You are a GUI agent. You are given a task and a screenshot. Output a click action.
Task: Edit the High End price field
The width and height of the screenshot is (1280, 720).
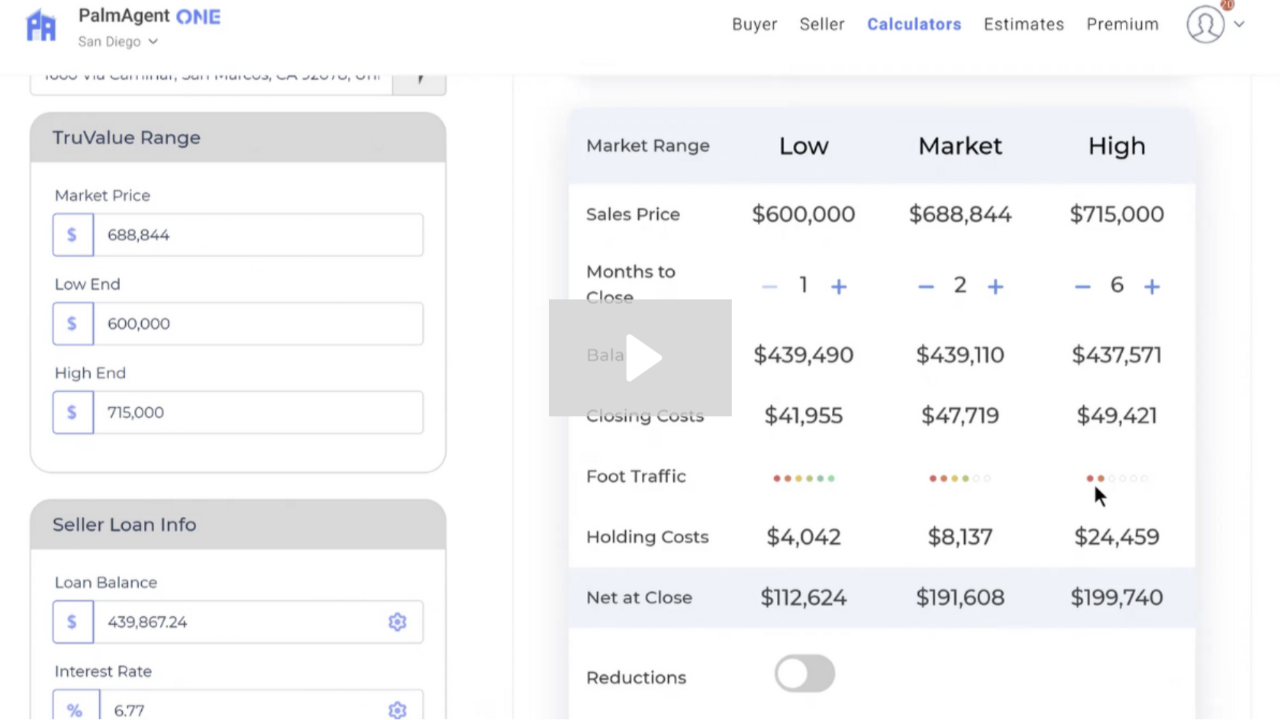pyautogui.click(x=258, y=412)
